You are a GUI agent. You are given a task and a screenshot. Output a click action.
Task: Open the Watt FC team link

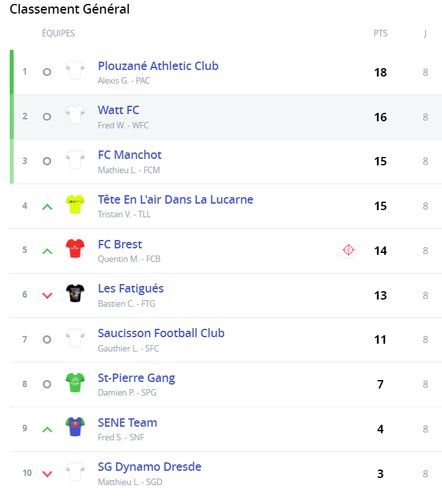118,110
